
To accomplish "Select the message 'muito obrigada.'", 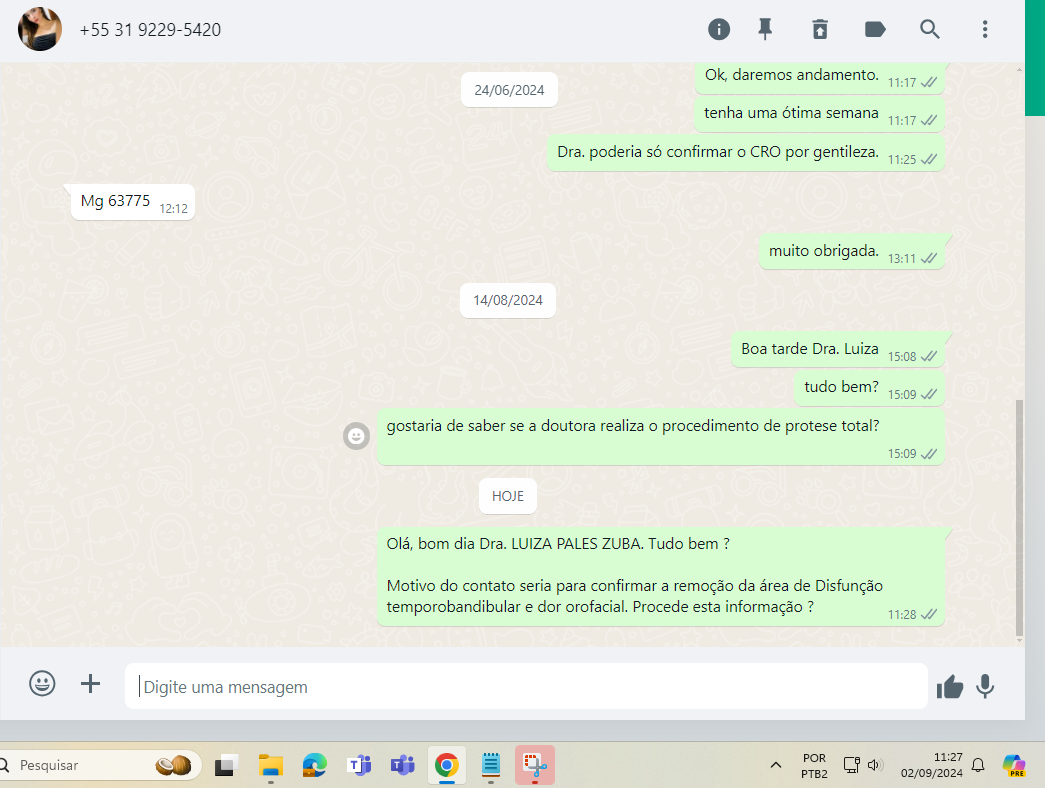I will 851,252.
